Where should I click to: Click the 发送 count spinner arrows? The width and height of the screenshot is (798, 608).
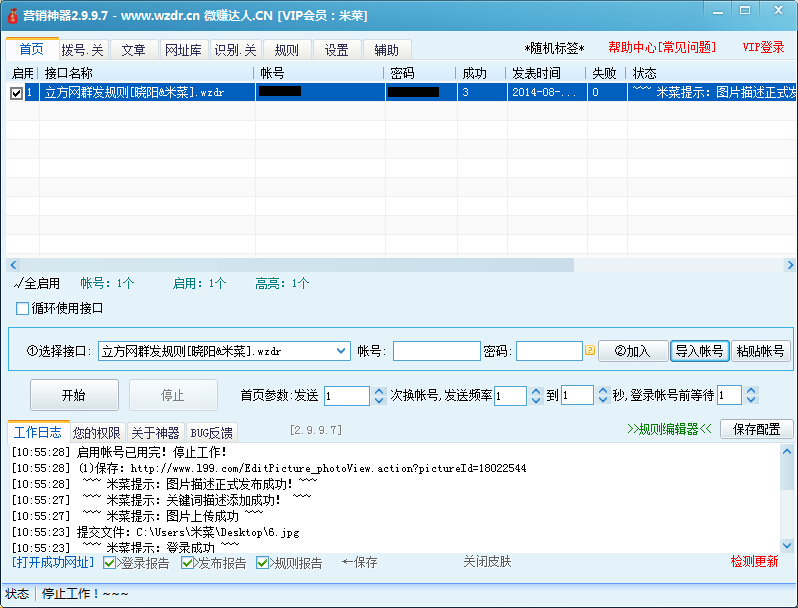tap(379, 396)
